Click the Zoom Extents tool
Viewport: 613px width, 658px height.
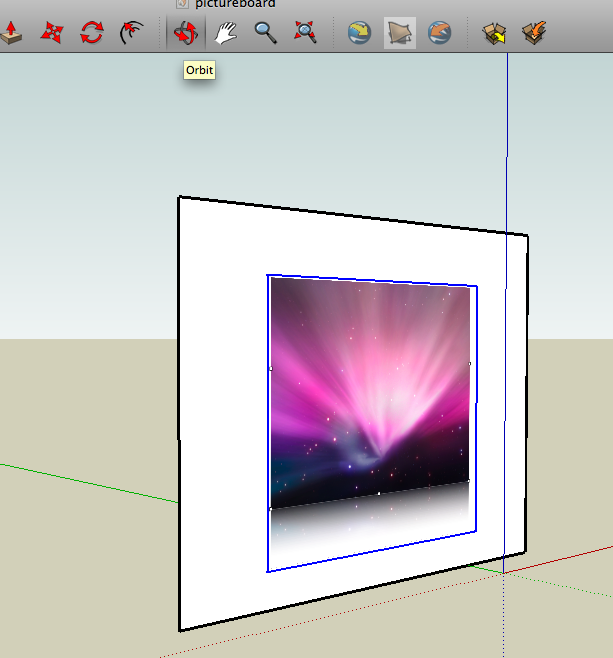[x=305, y=33]
